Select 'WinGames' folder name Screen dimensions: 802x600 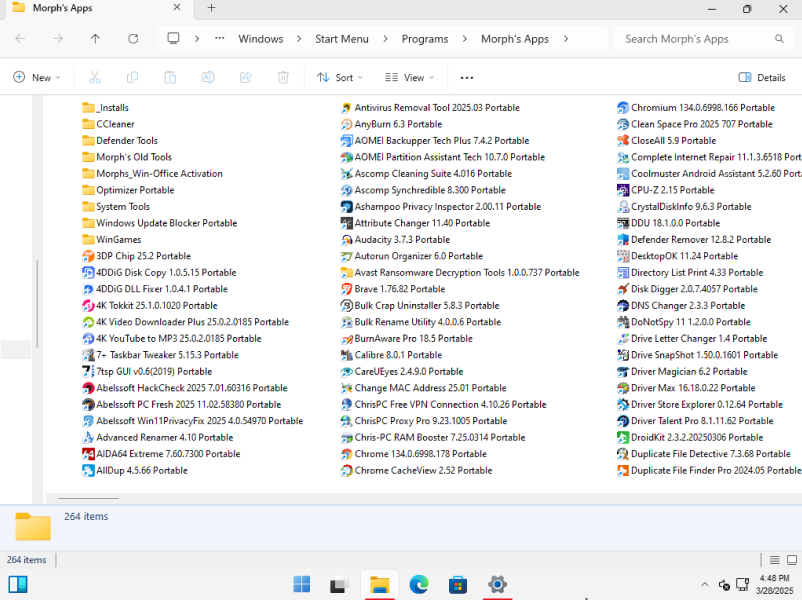pyautogui.click(x=119, y=240)
